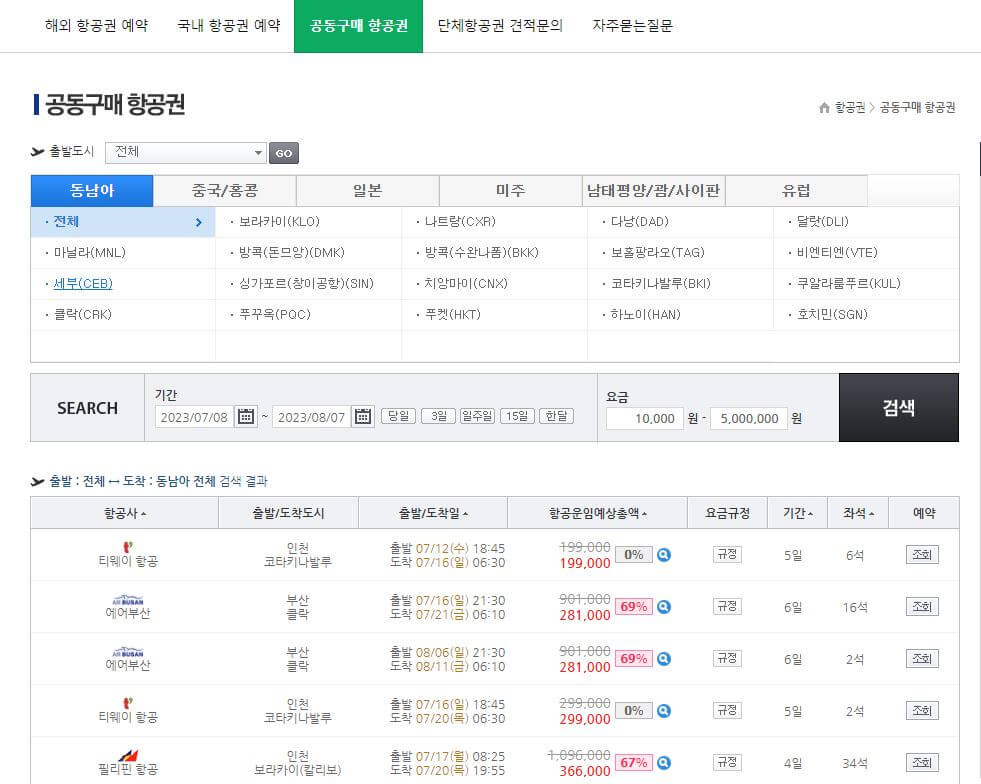Switch to the 미주 region tab
Image resolution: width=981 pixels, height=784 pixels.
coord(509,189)
